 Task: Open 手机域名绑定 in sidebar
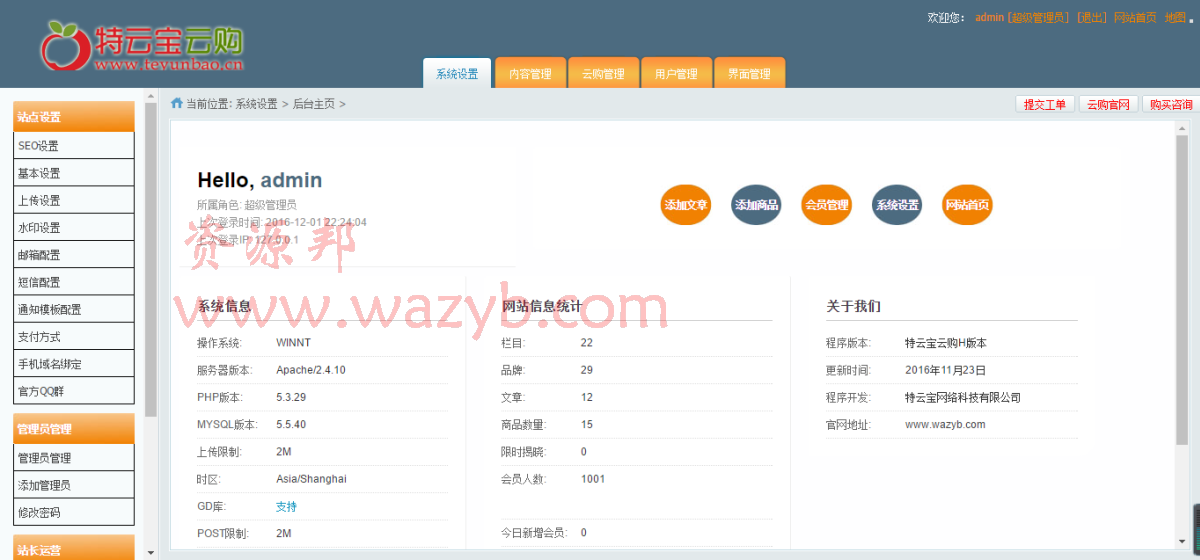(x=74, y=364)
